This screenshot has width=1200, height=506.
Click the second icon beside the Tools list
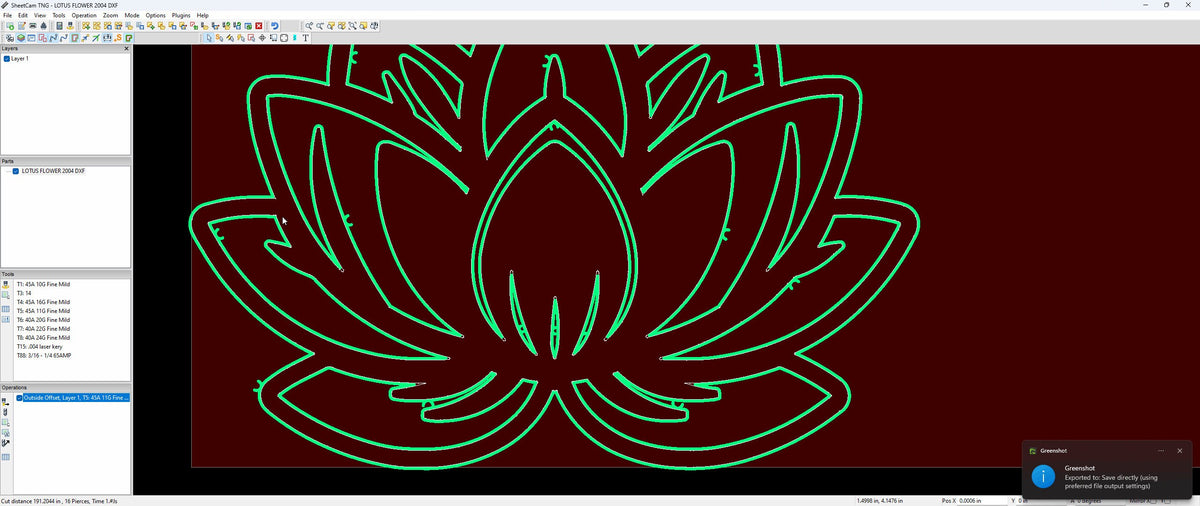(6, 297)
